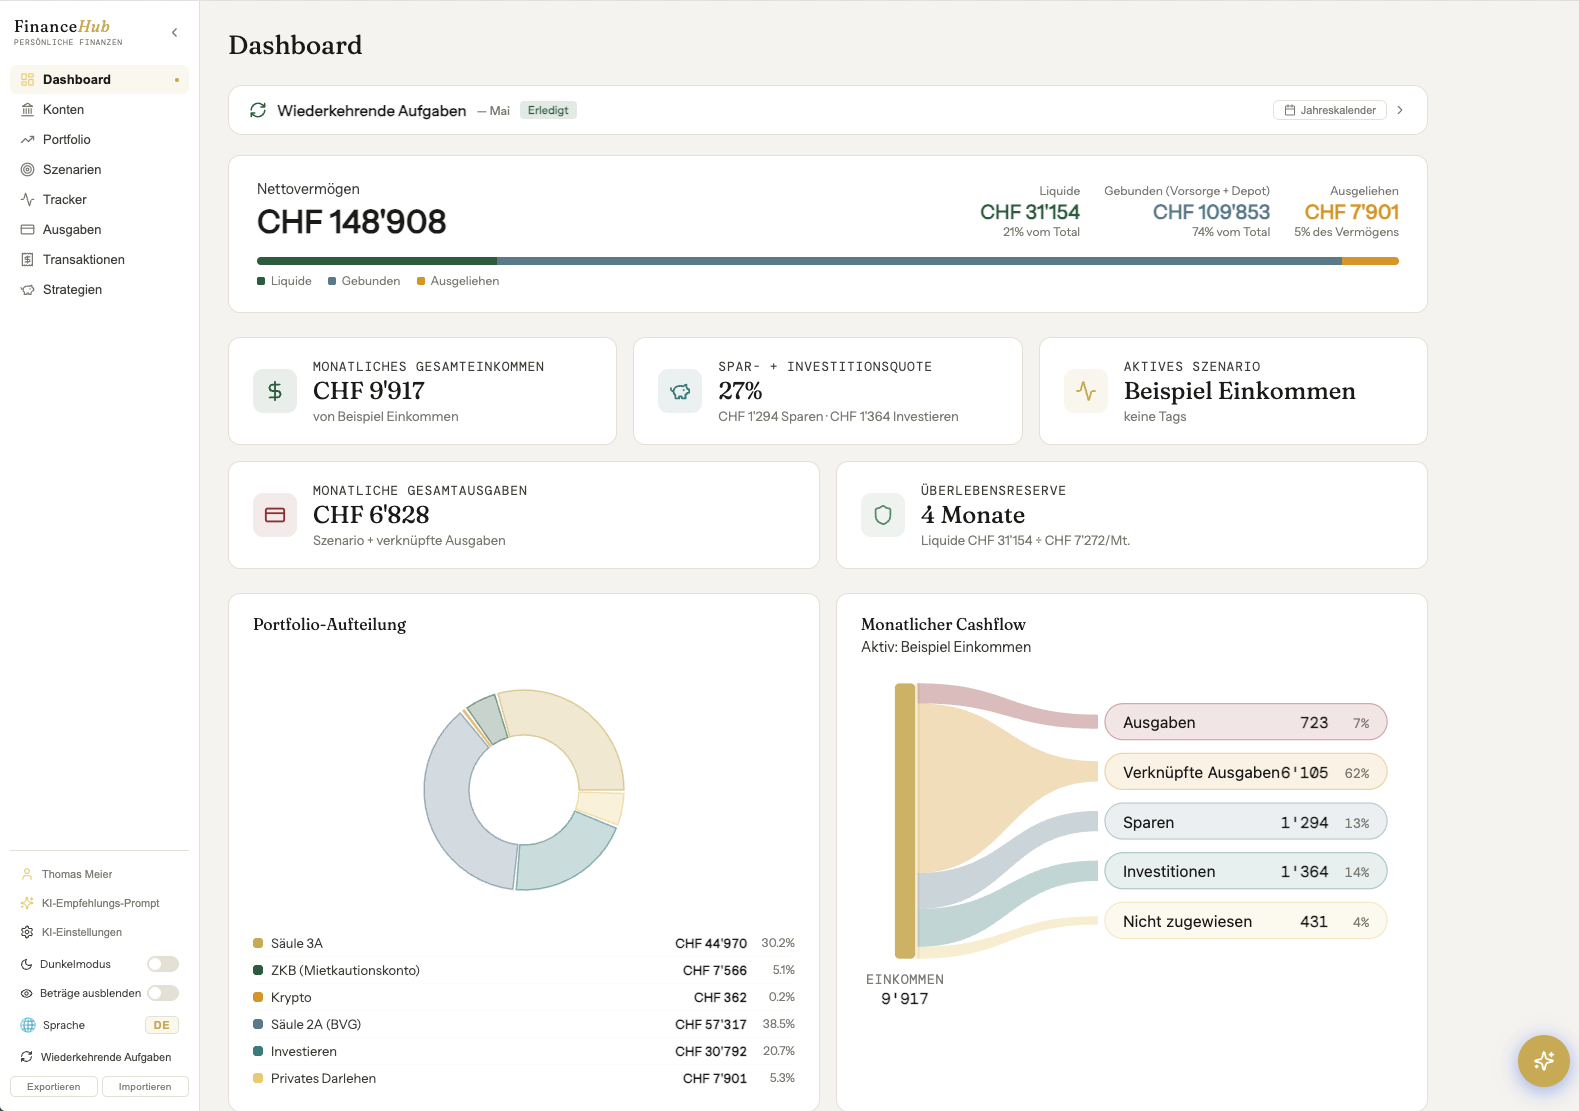Click the active scenario pulse icon

click(x=1086, y=391)
